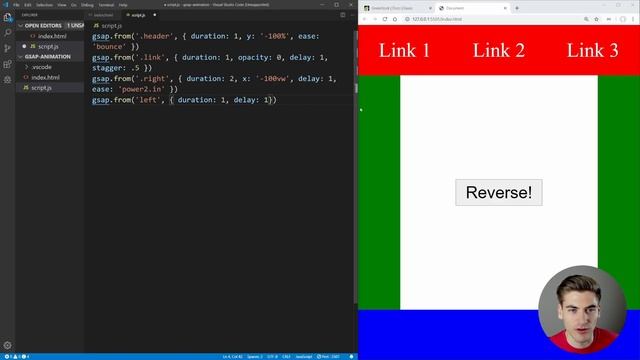Close the Document browser tab
Screen dimensions: 640x360
(x=505, y=8)
